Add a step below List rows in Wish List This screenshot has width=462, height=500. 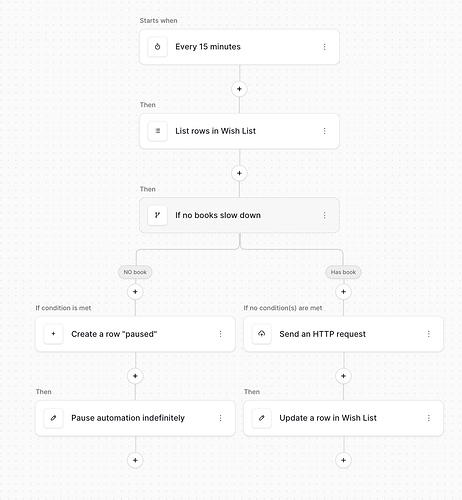pyautogui.click(x=239, y=173)
